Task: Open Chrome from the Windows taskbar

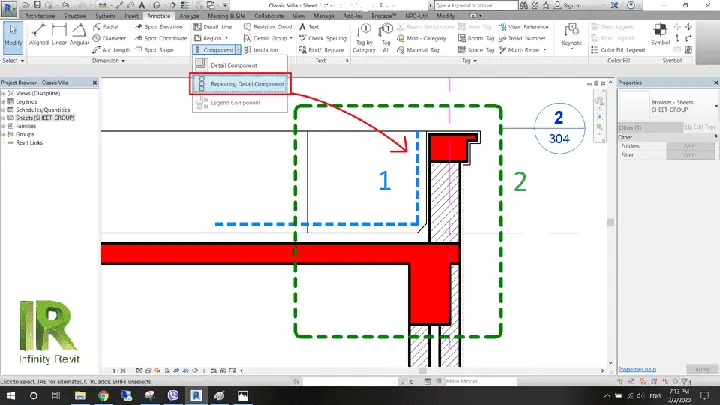Action: (103, 395)
